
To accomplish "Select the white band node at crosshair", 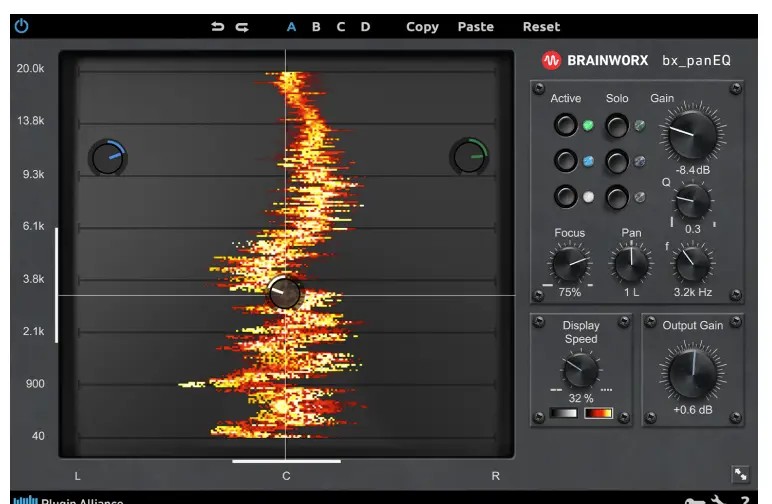I will click(x=284, y=292).
